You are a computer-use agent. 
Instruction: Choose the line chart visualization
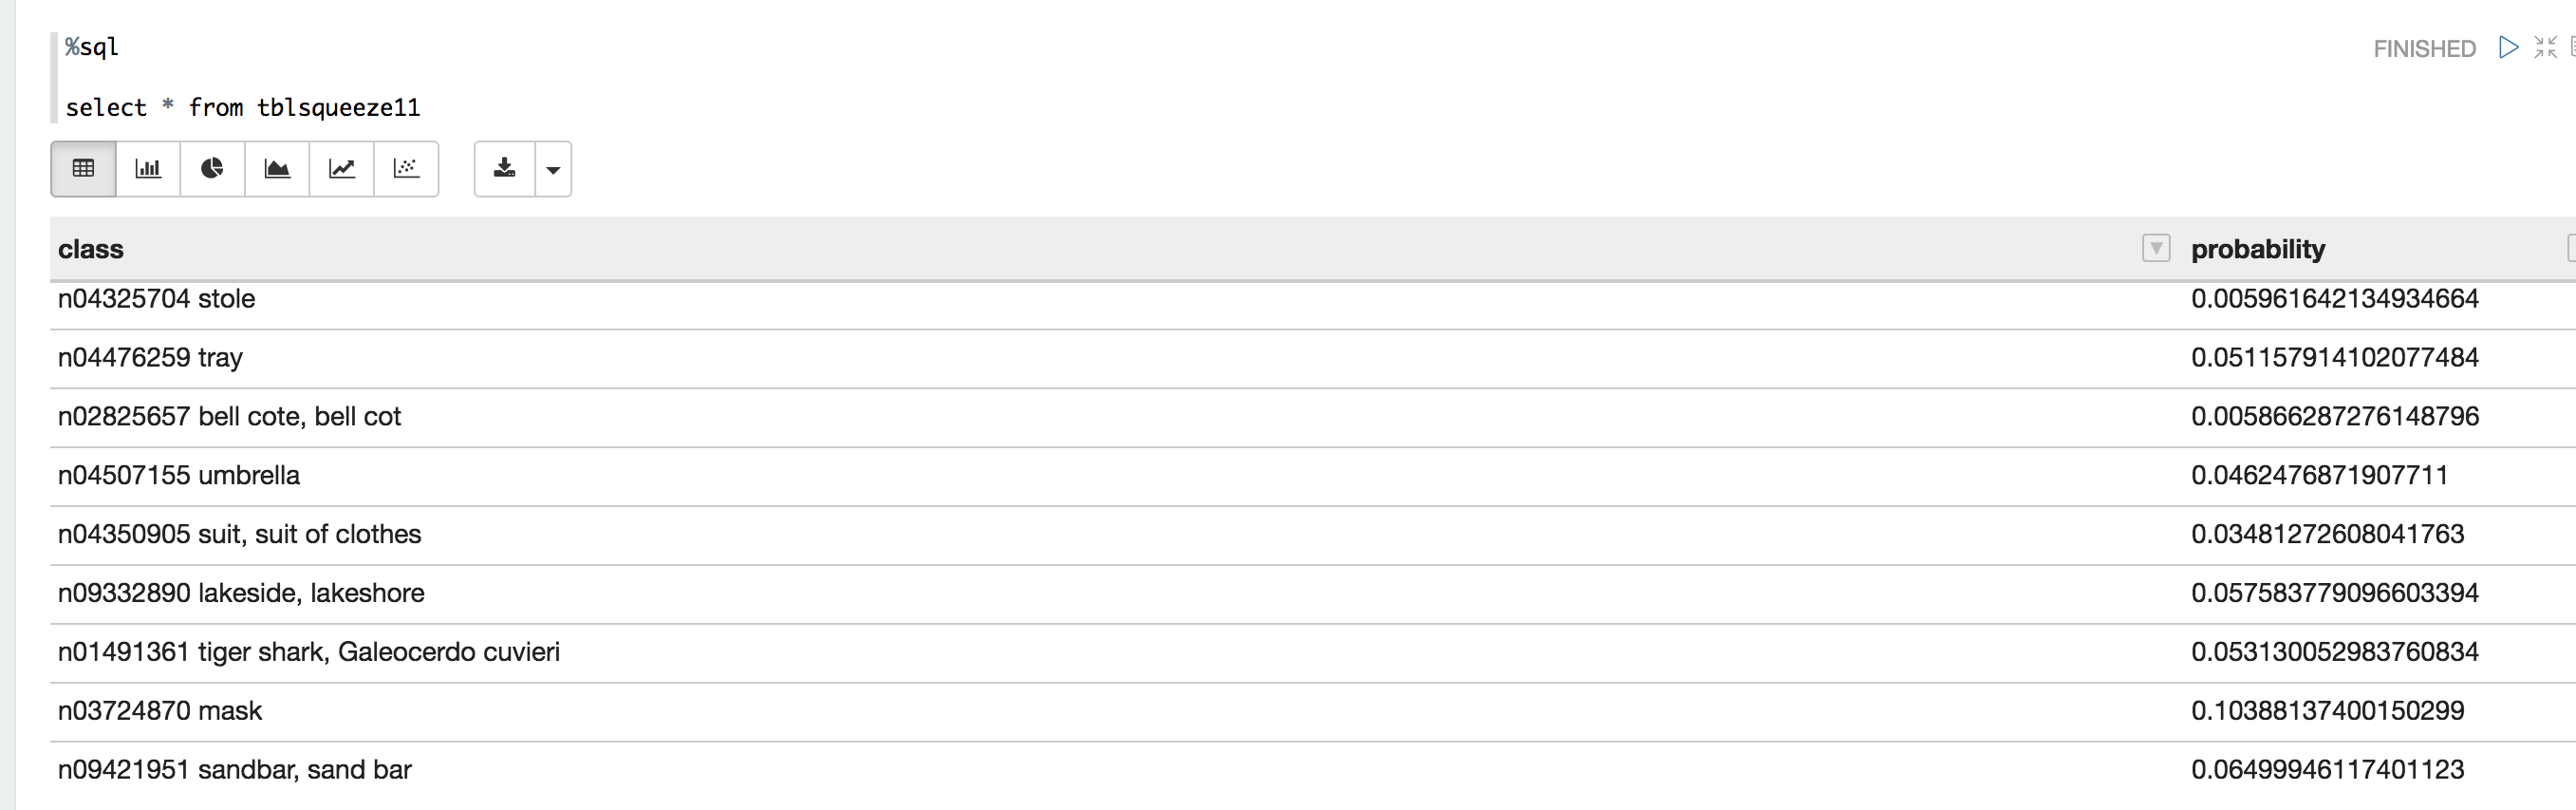tap(341, 169)
